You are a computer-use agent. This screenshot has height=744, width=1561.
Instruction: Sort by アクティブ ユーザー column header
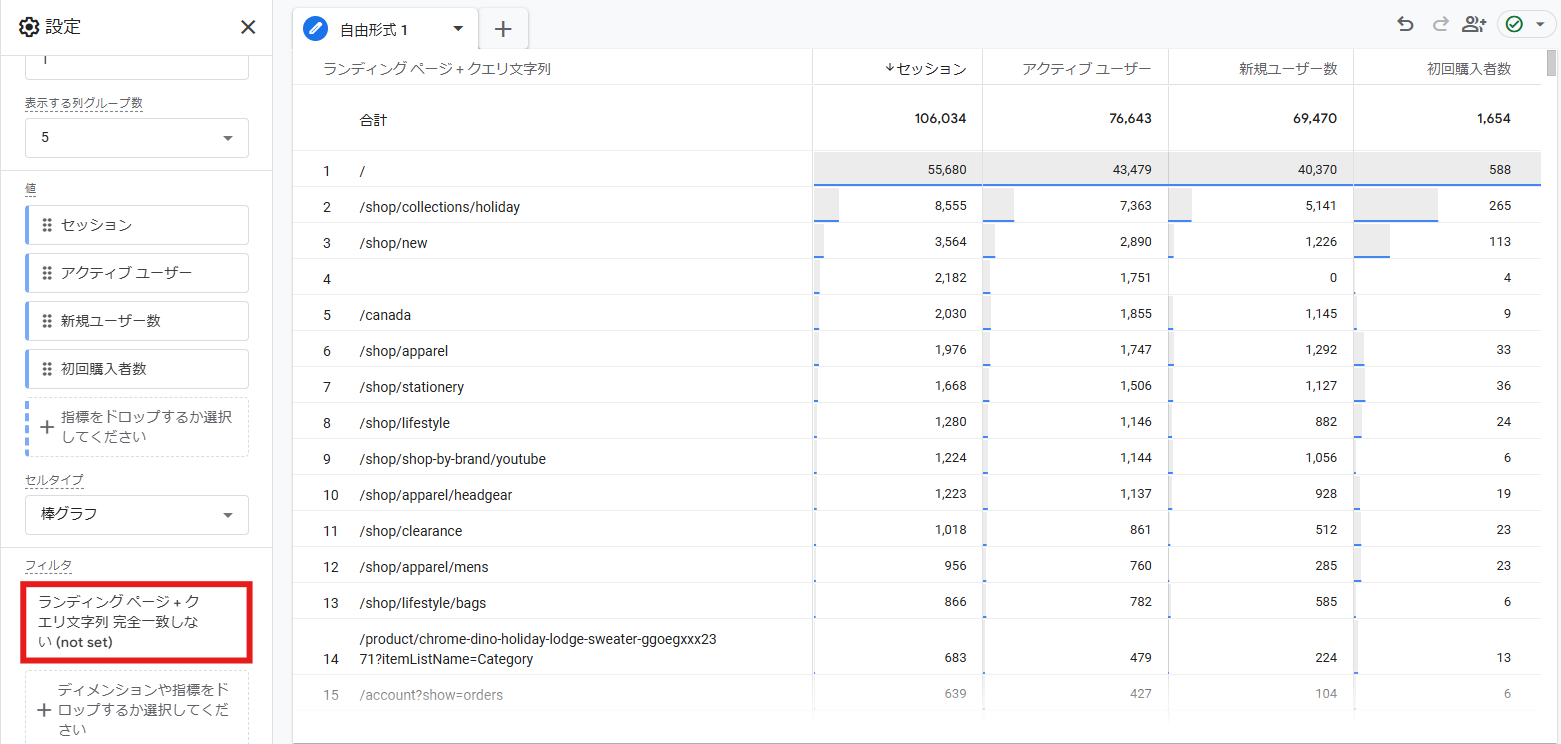coord(1086,69)
